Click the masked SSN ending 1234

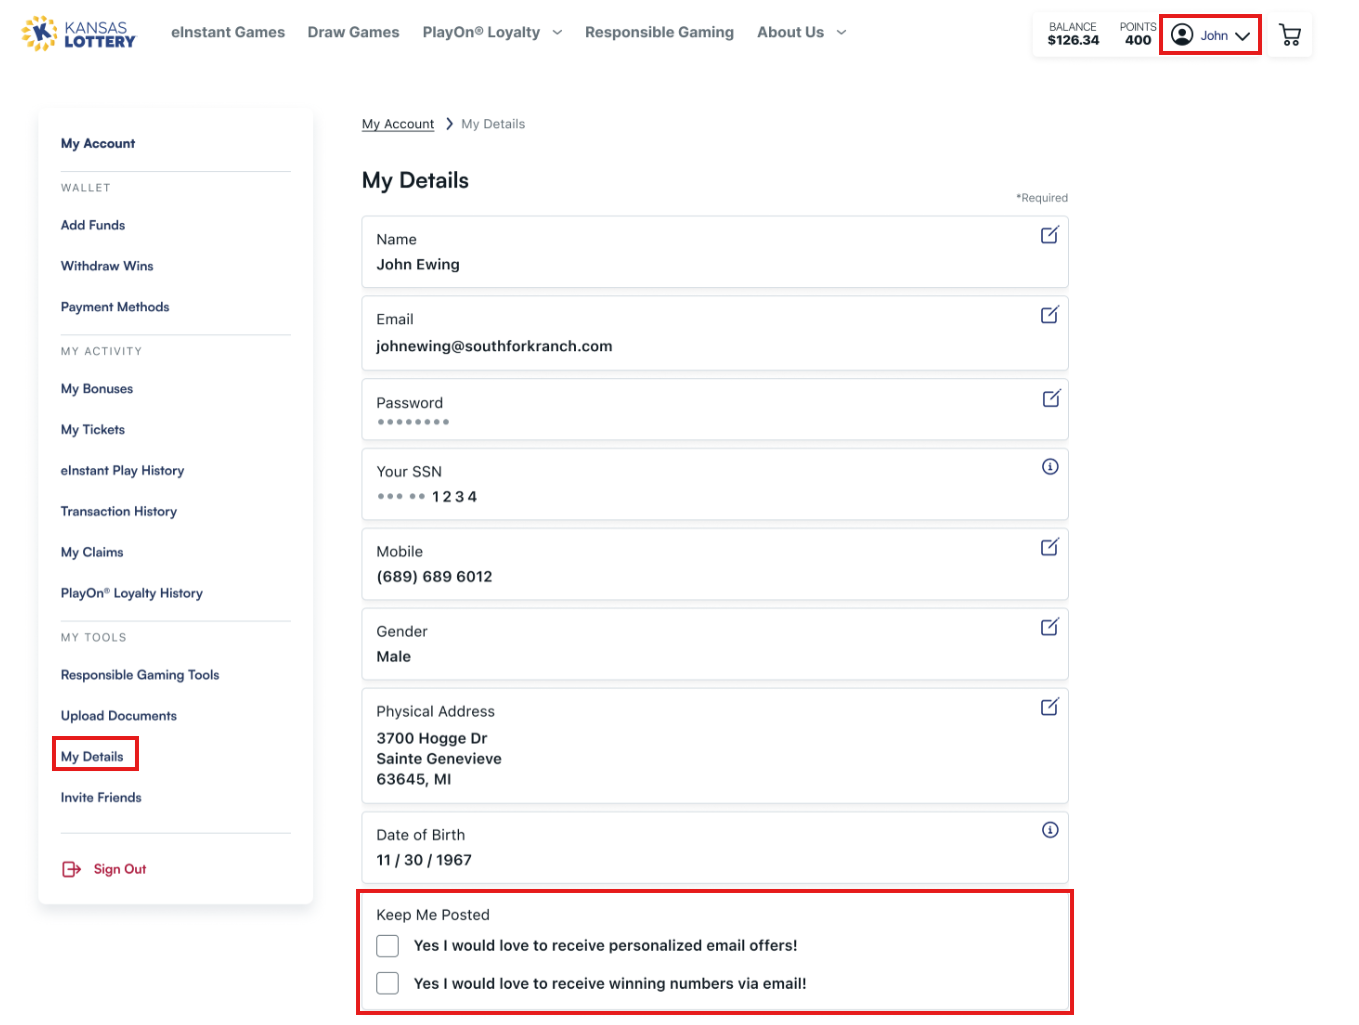[427, 497]
